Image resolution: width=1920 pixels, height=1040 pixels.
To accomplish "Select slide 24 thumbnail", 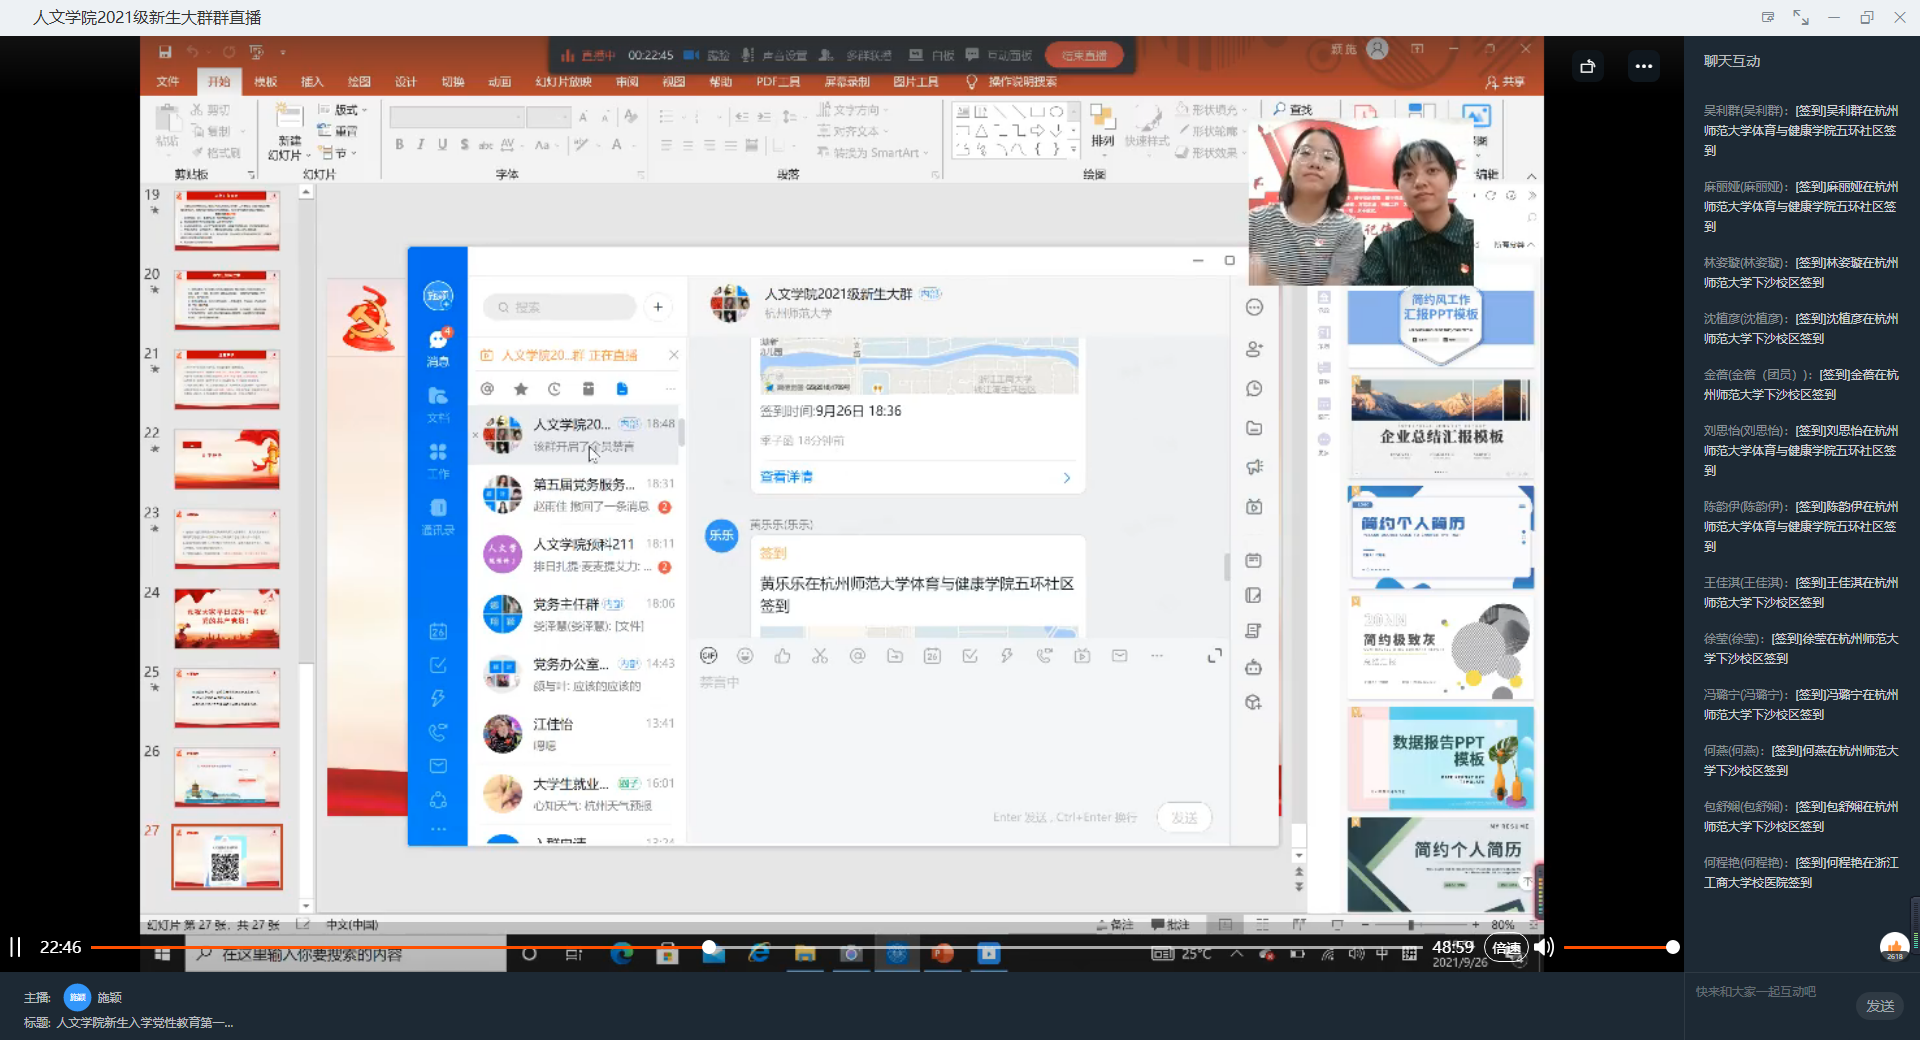I will click(x=227, y=618).
